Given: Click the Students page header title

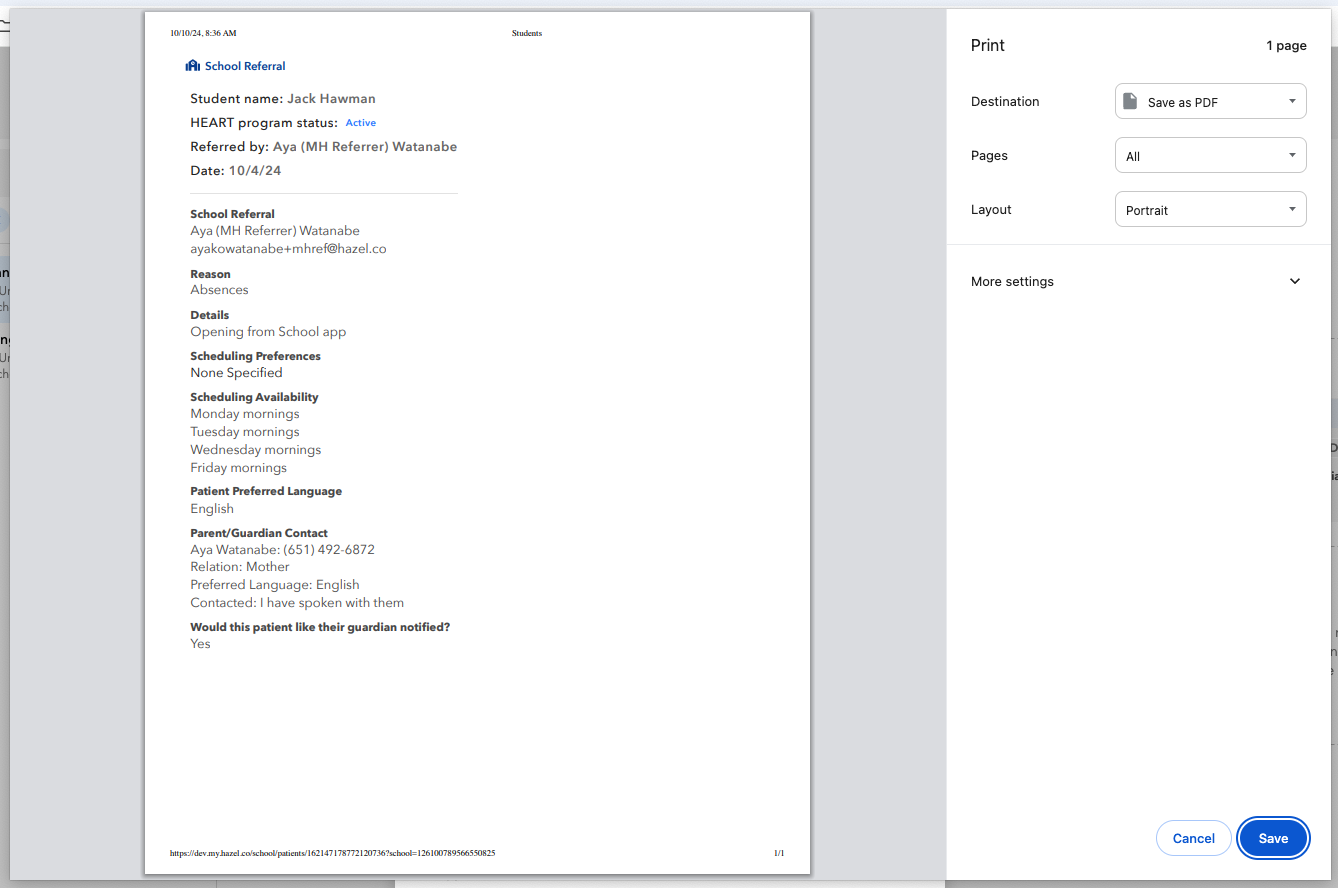Looking at the screenshot, I should point(526,33).
